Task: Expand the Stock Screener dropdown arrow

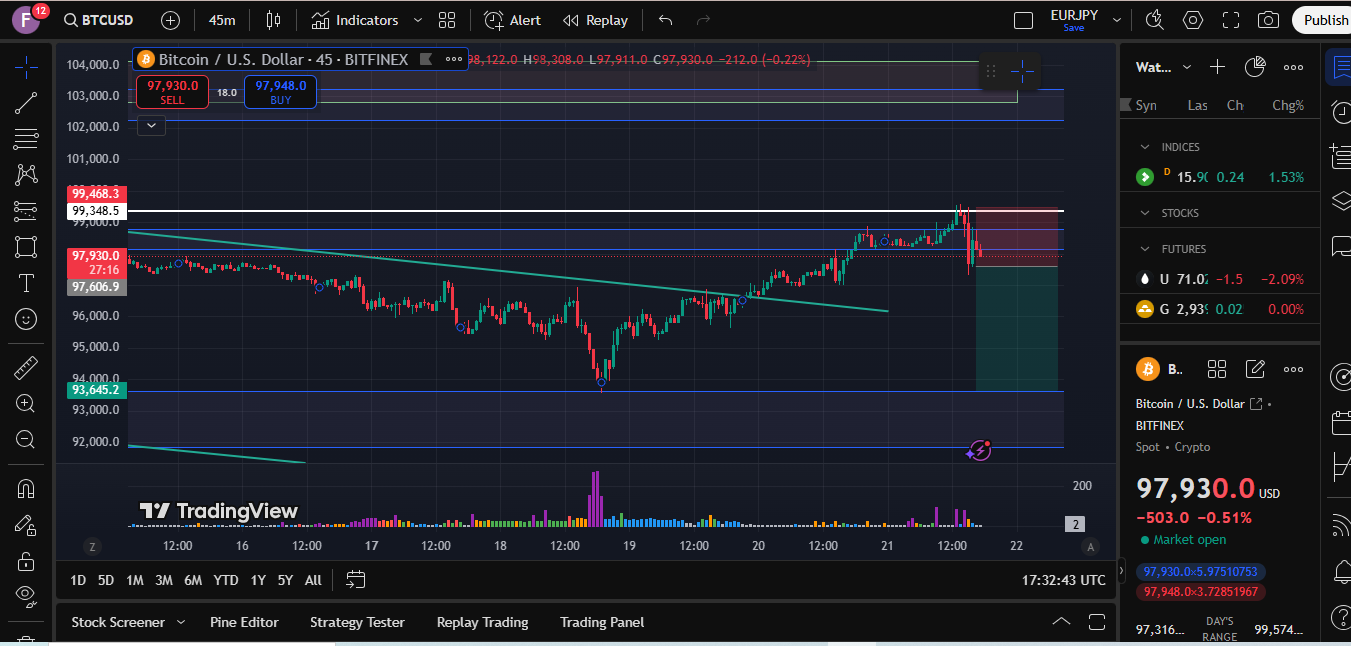Action: [x=181, y=622]
